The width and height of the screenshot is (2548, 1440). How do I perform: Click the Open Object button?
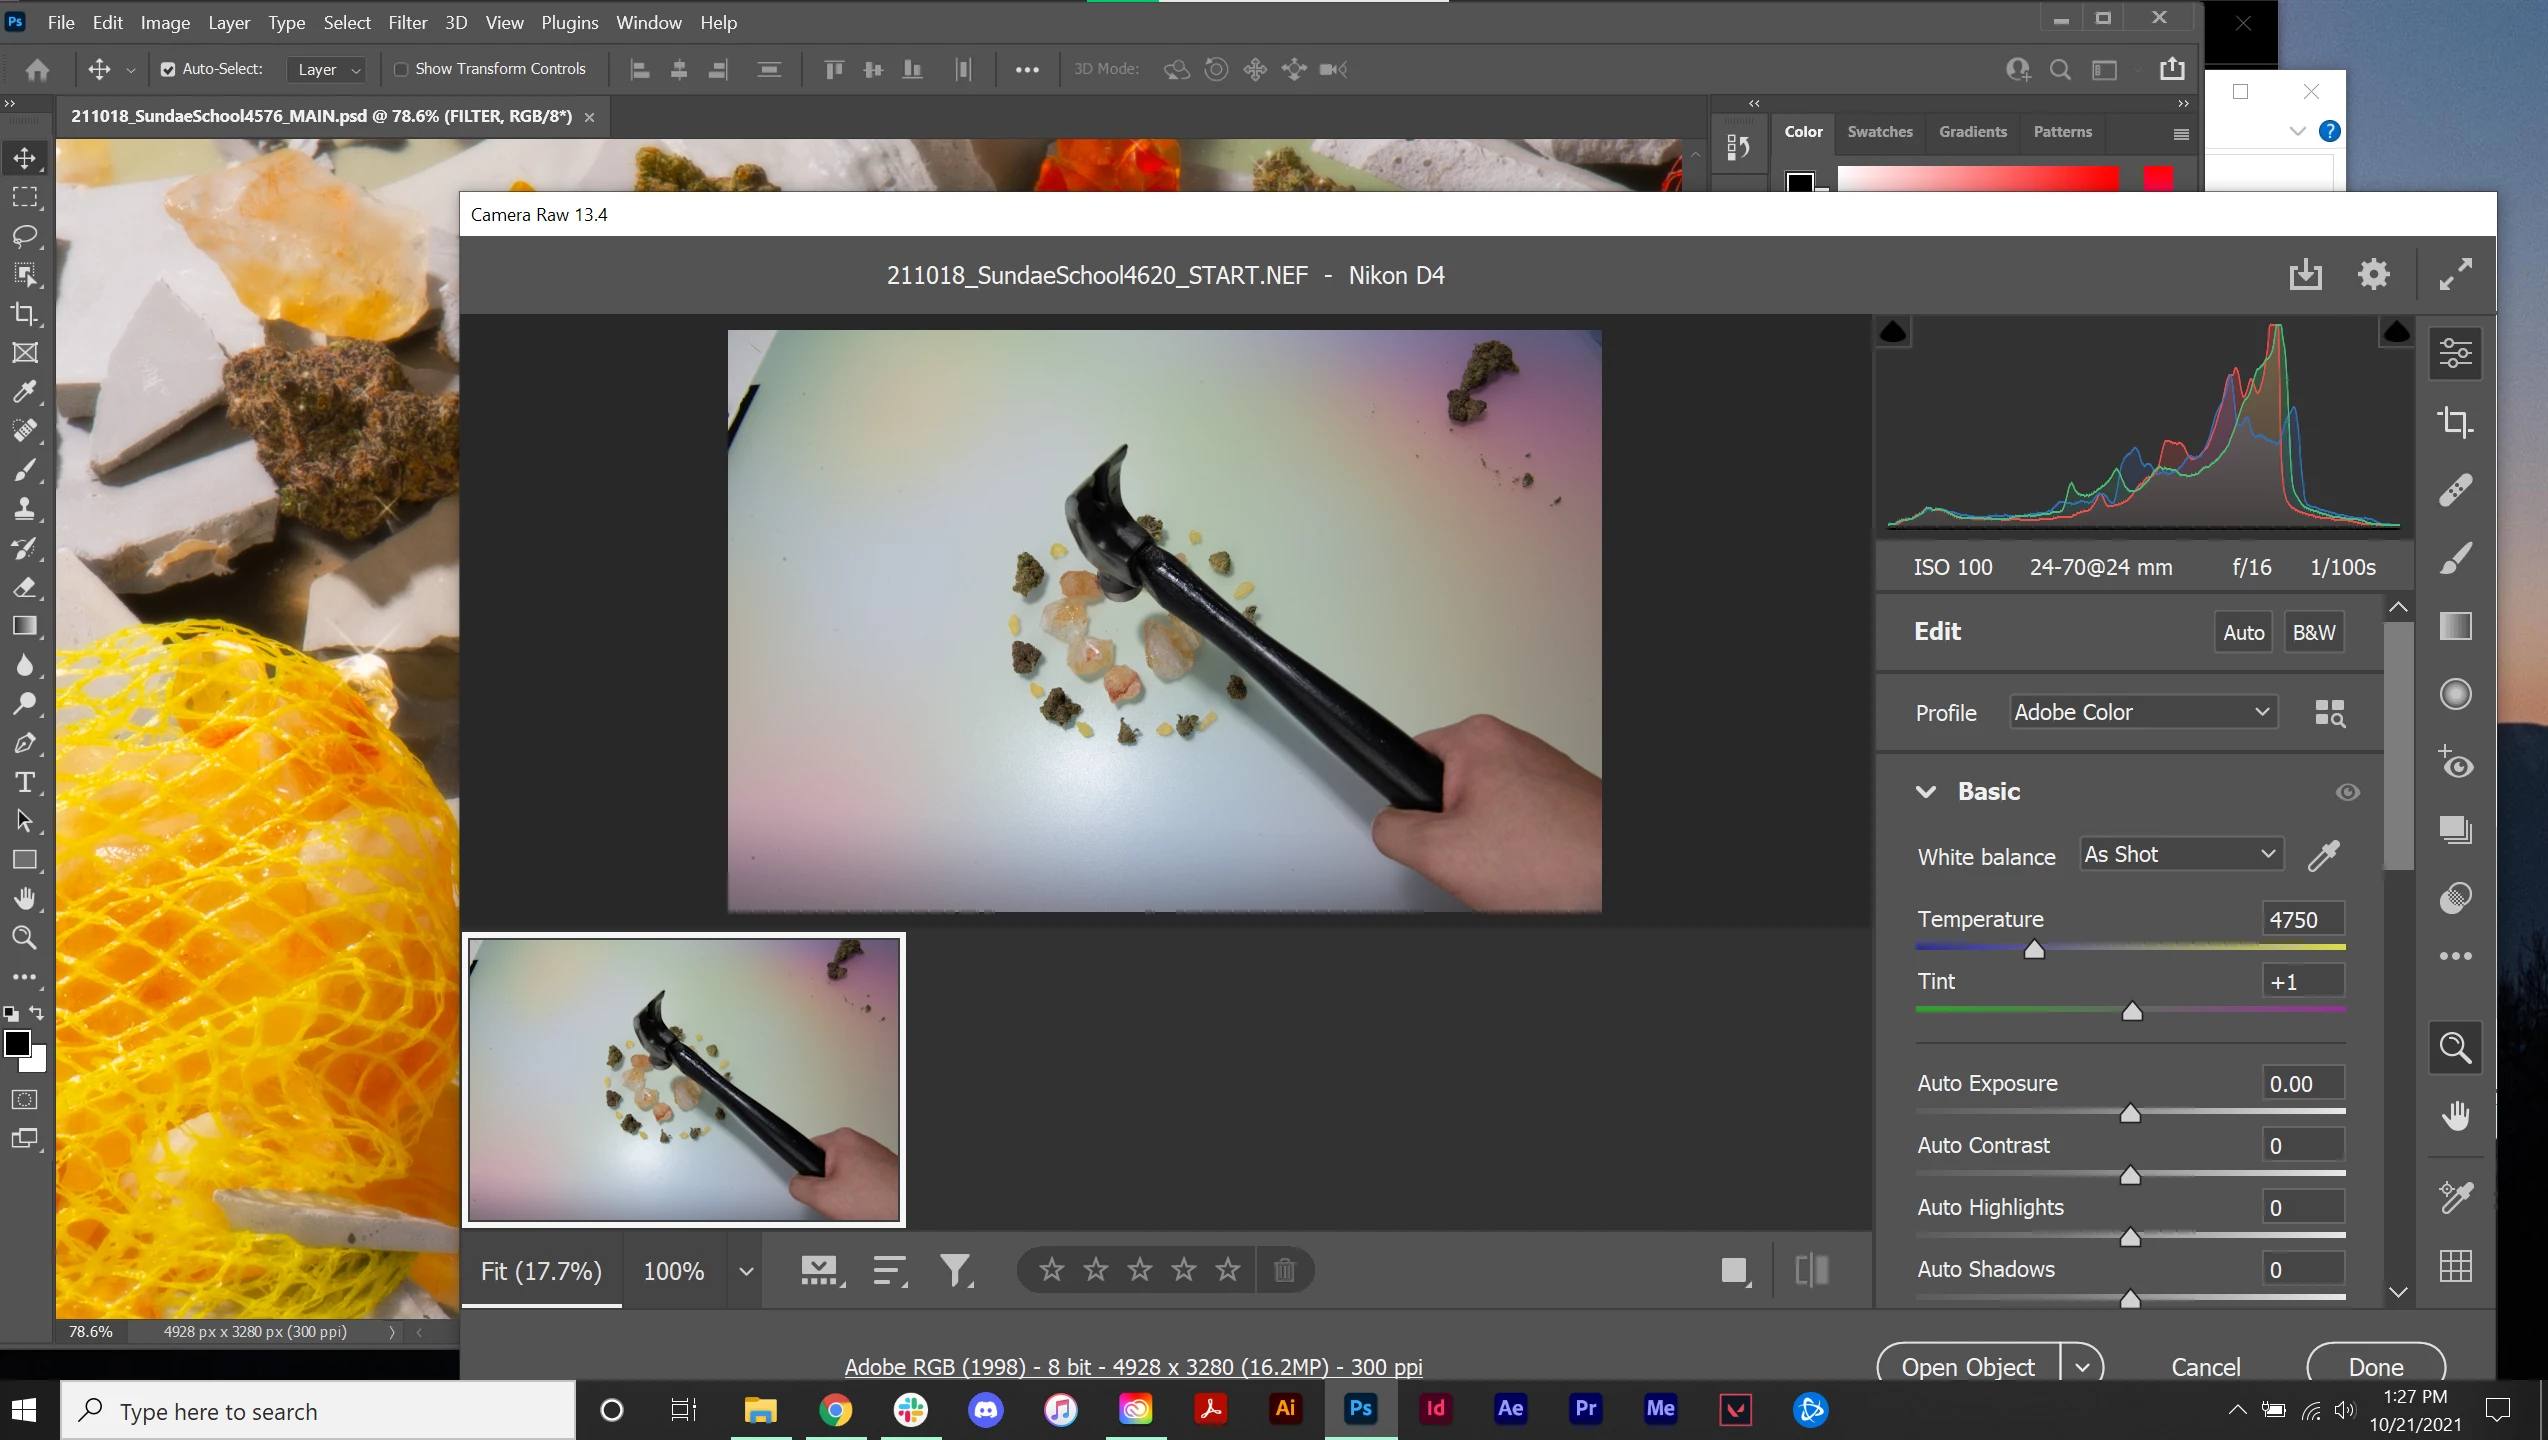tap(1967, 1366)
